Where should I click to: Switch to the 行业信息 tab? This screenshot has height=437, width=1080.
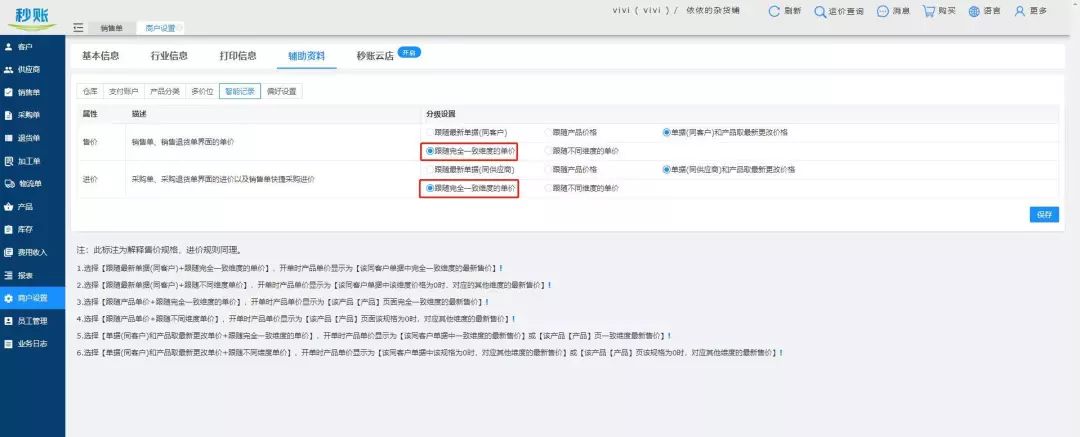(x=169, y=56)
